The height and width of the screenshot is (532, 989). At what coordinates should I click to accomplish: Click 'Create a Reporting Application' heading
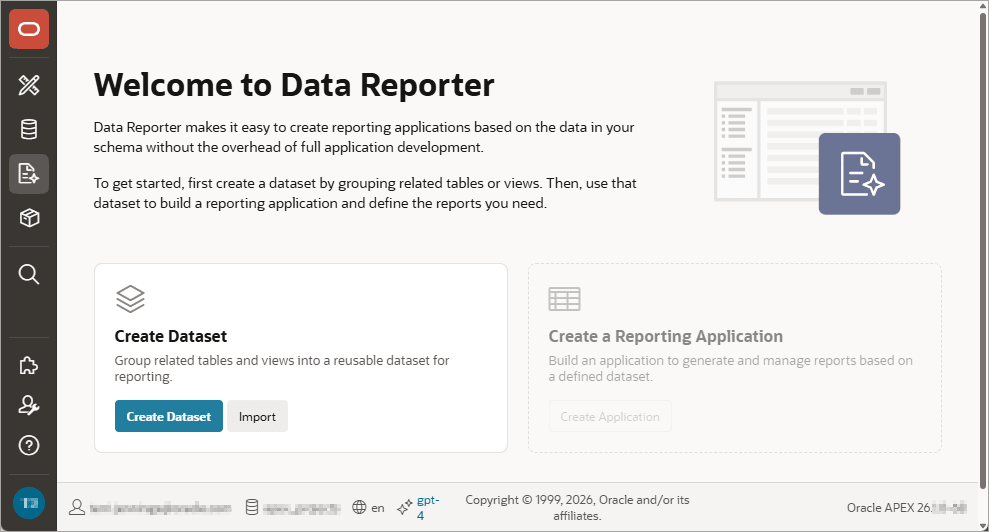click(x=665, y=336)
